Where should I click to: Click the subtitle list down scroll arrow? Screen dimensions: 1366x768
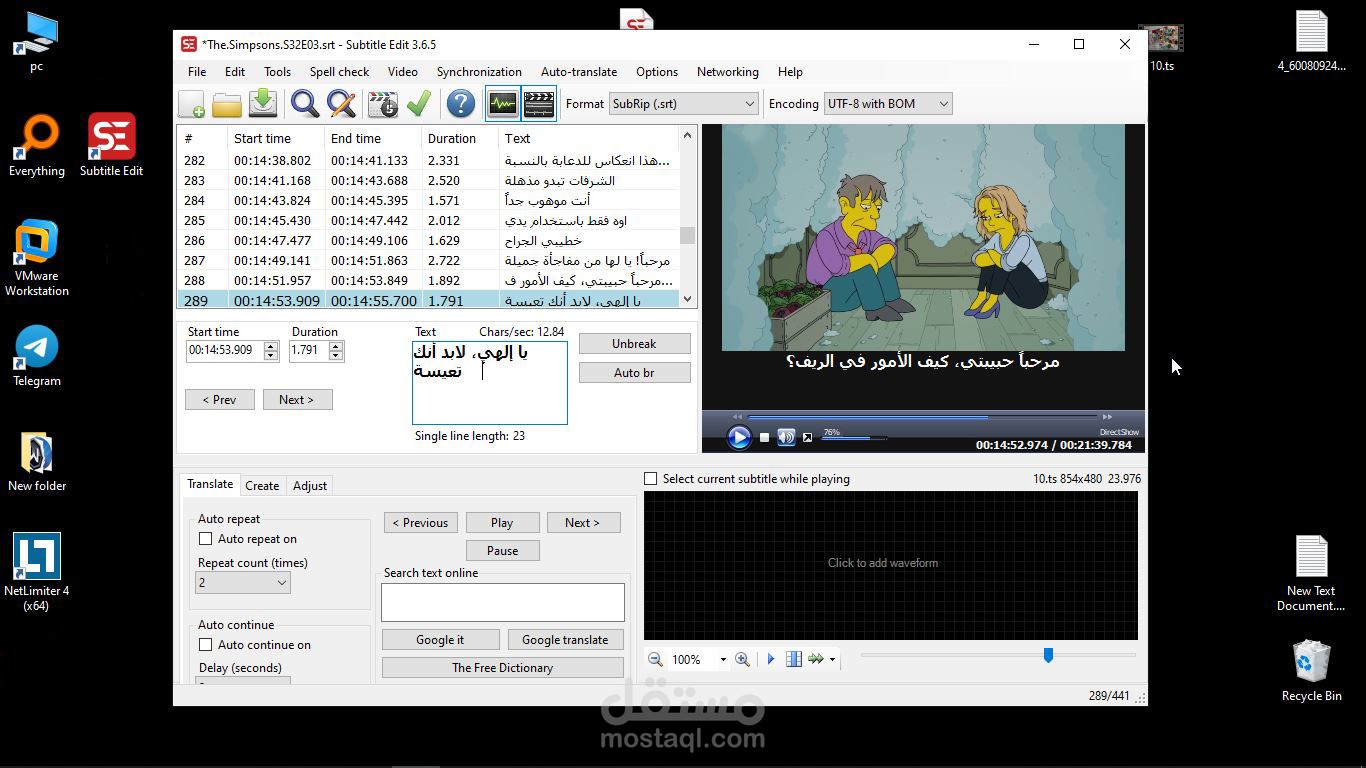pyautogui.click(x=687, y=298)
